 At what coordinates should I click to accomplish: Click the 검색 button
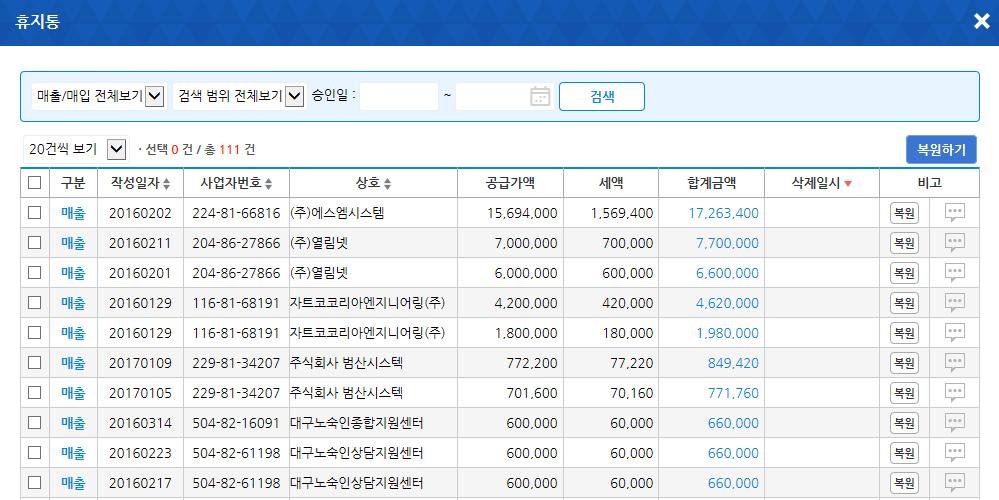(601, 96)
